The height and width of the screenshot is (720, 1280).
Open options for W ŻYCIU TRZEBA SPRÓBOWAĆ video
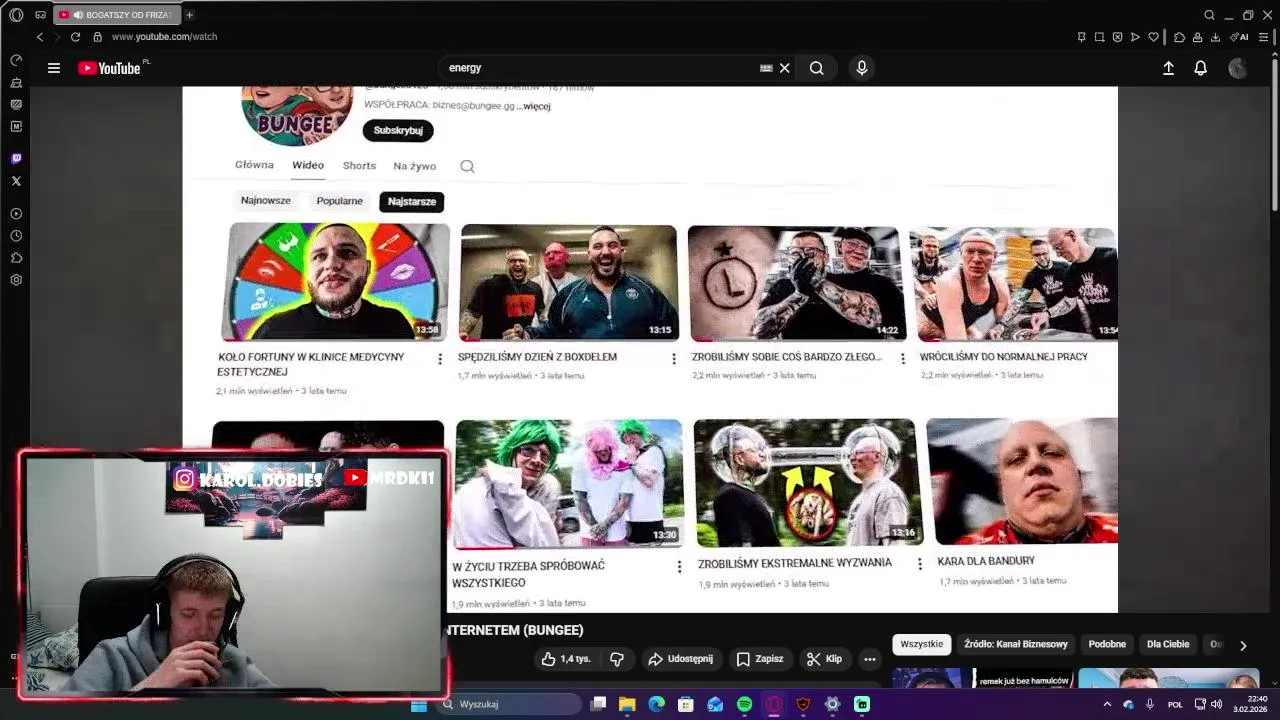click(679, 567)
